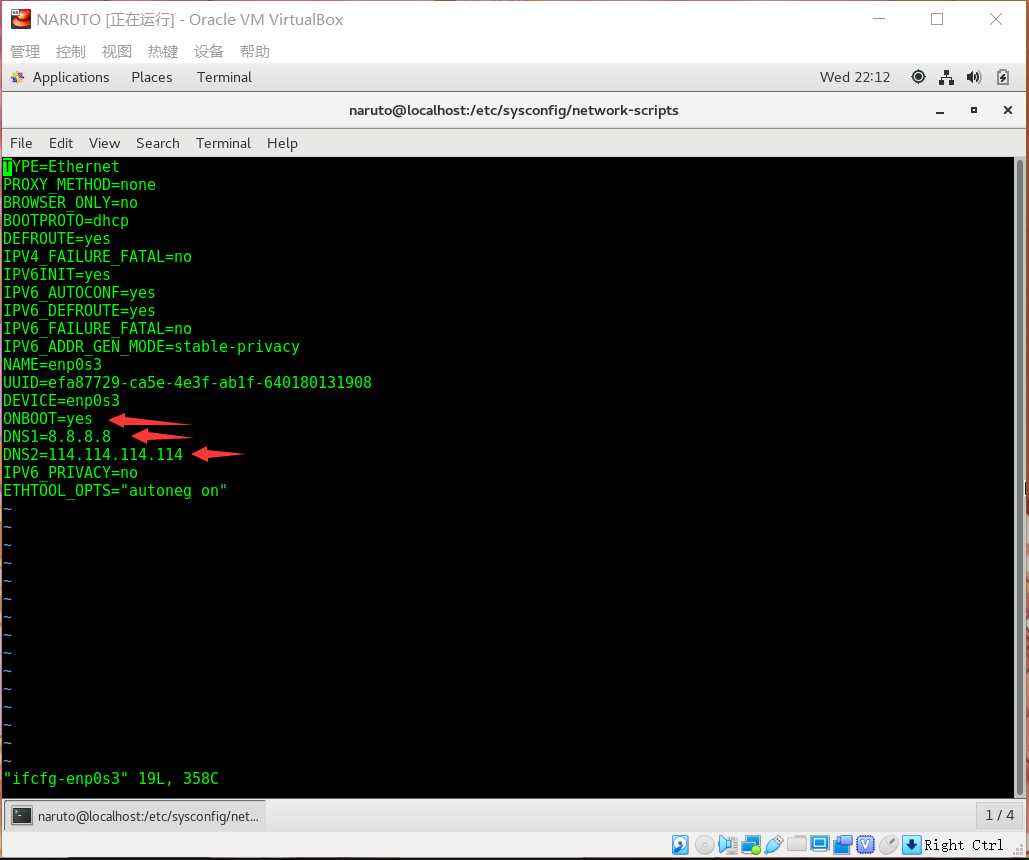Click the shared folders icon in the status bar
The image size is (1029, 860).
pos(797,844)
